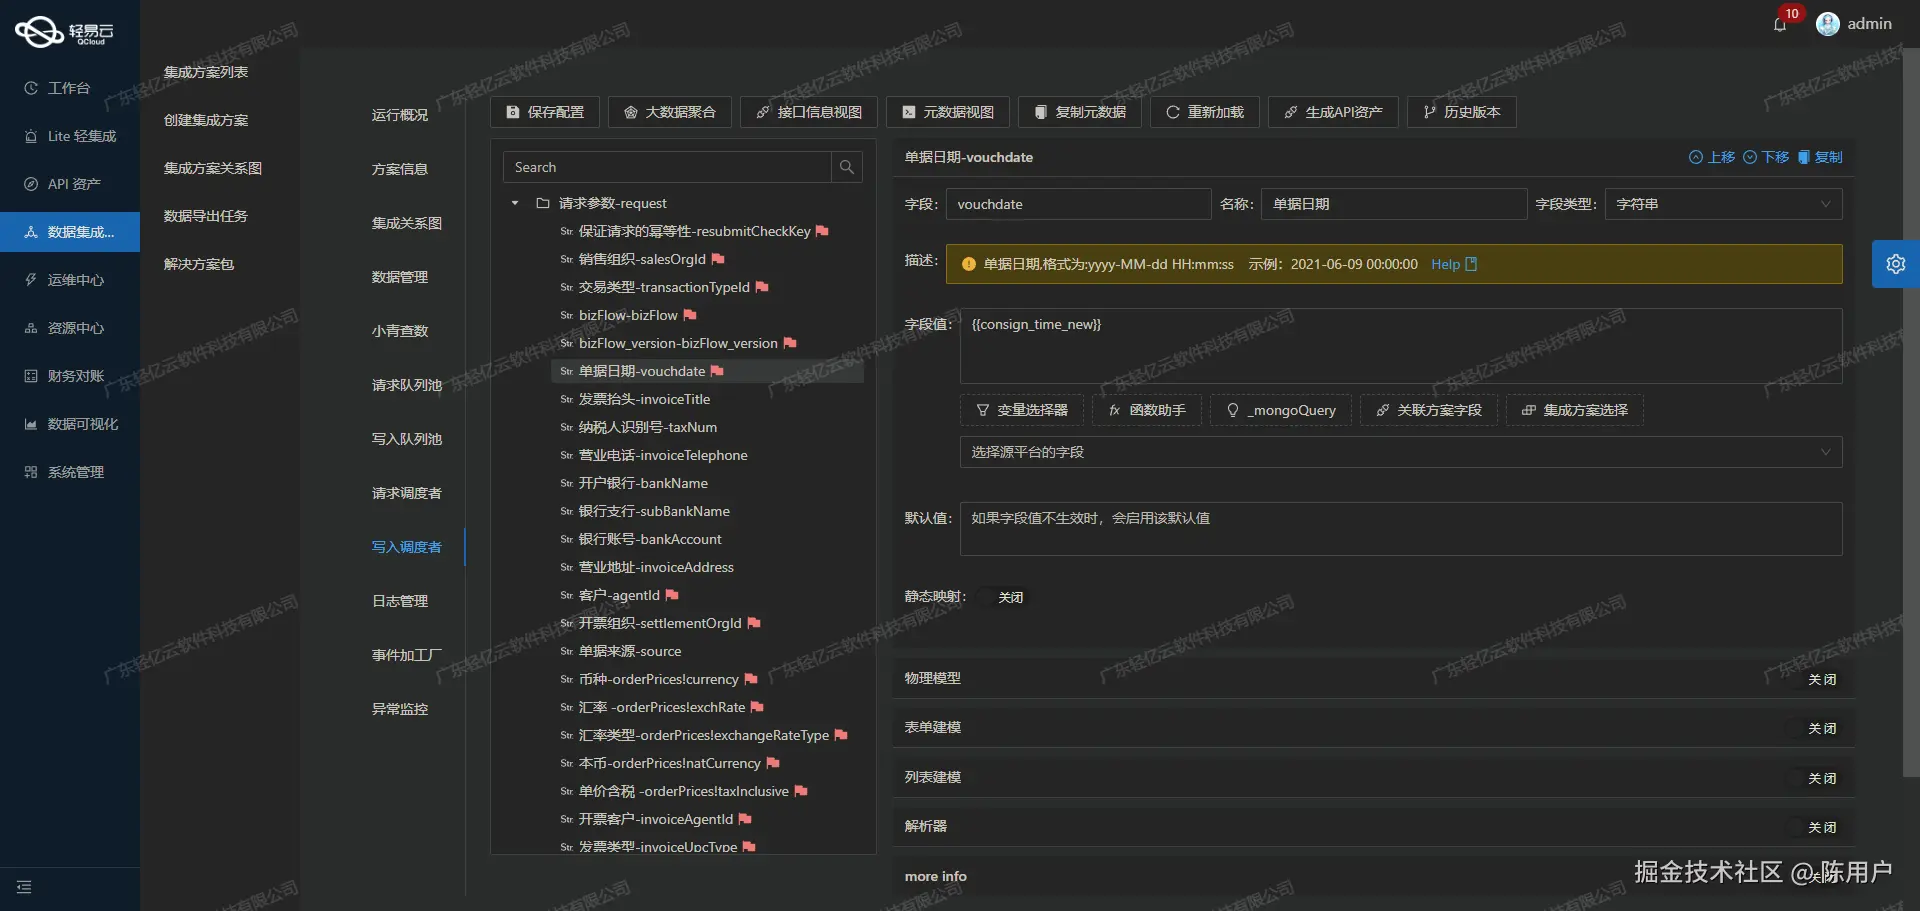Toggle the 静态映射 switch
Image resolution: width=1920 pixels, height=911 pixels.
click(1002, 597)
